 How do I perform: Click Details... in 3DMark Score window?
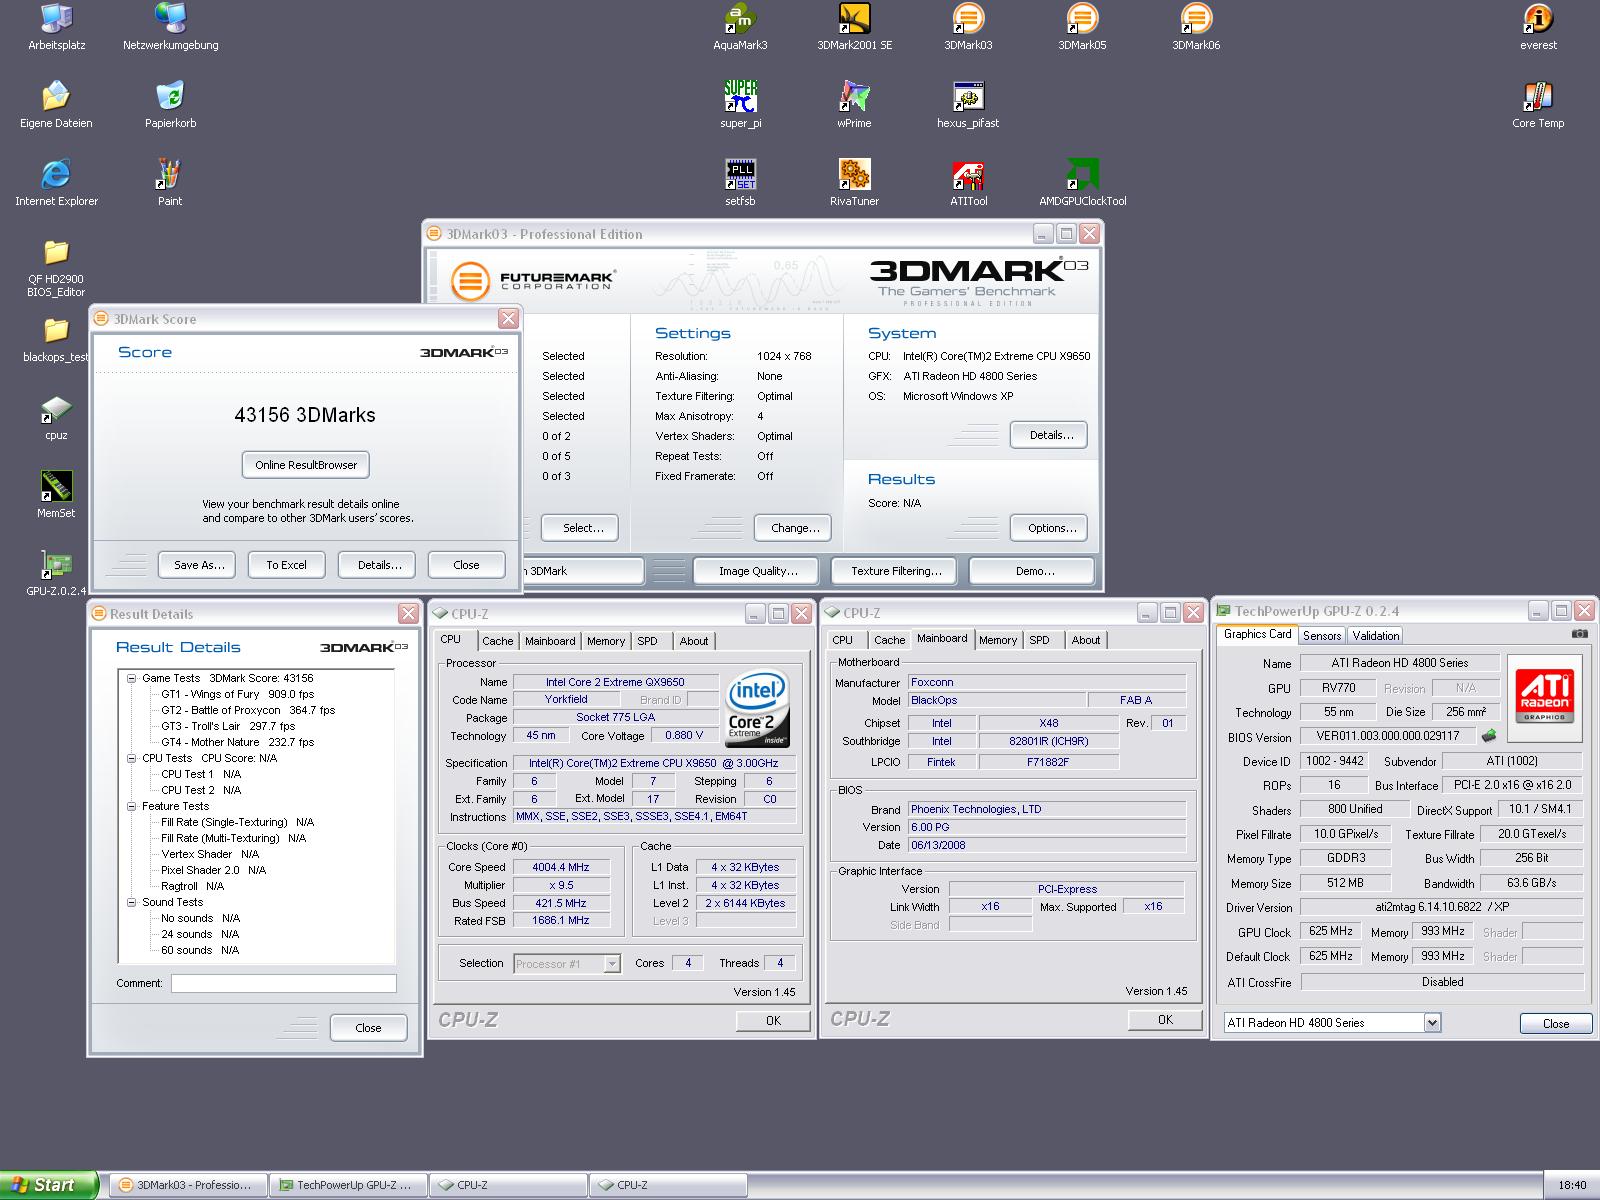point(379,565)
